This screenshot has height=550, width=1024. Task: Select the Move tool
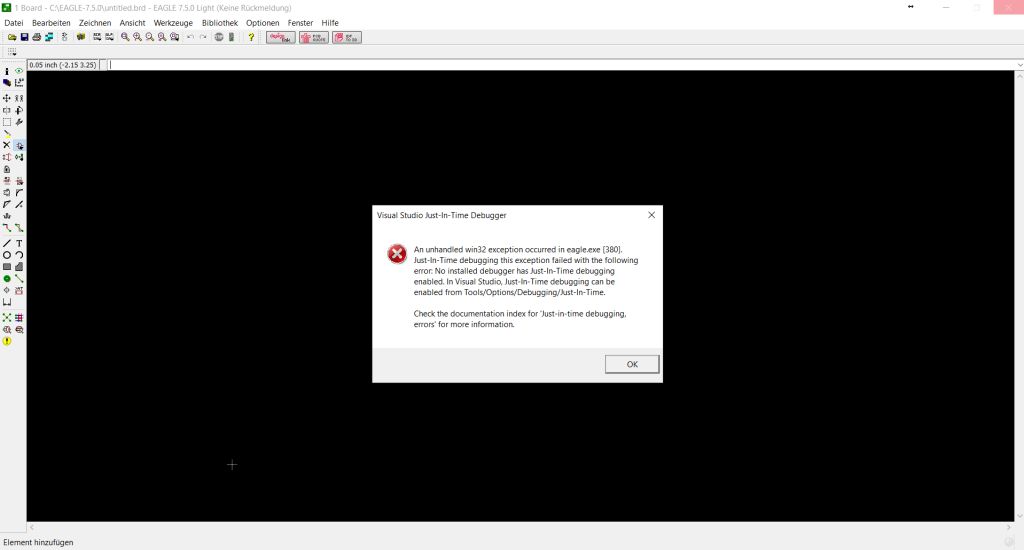tap(7, 98)
